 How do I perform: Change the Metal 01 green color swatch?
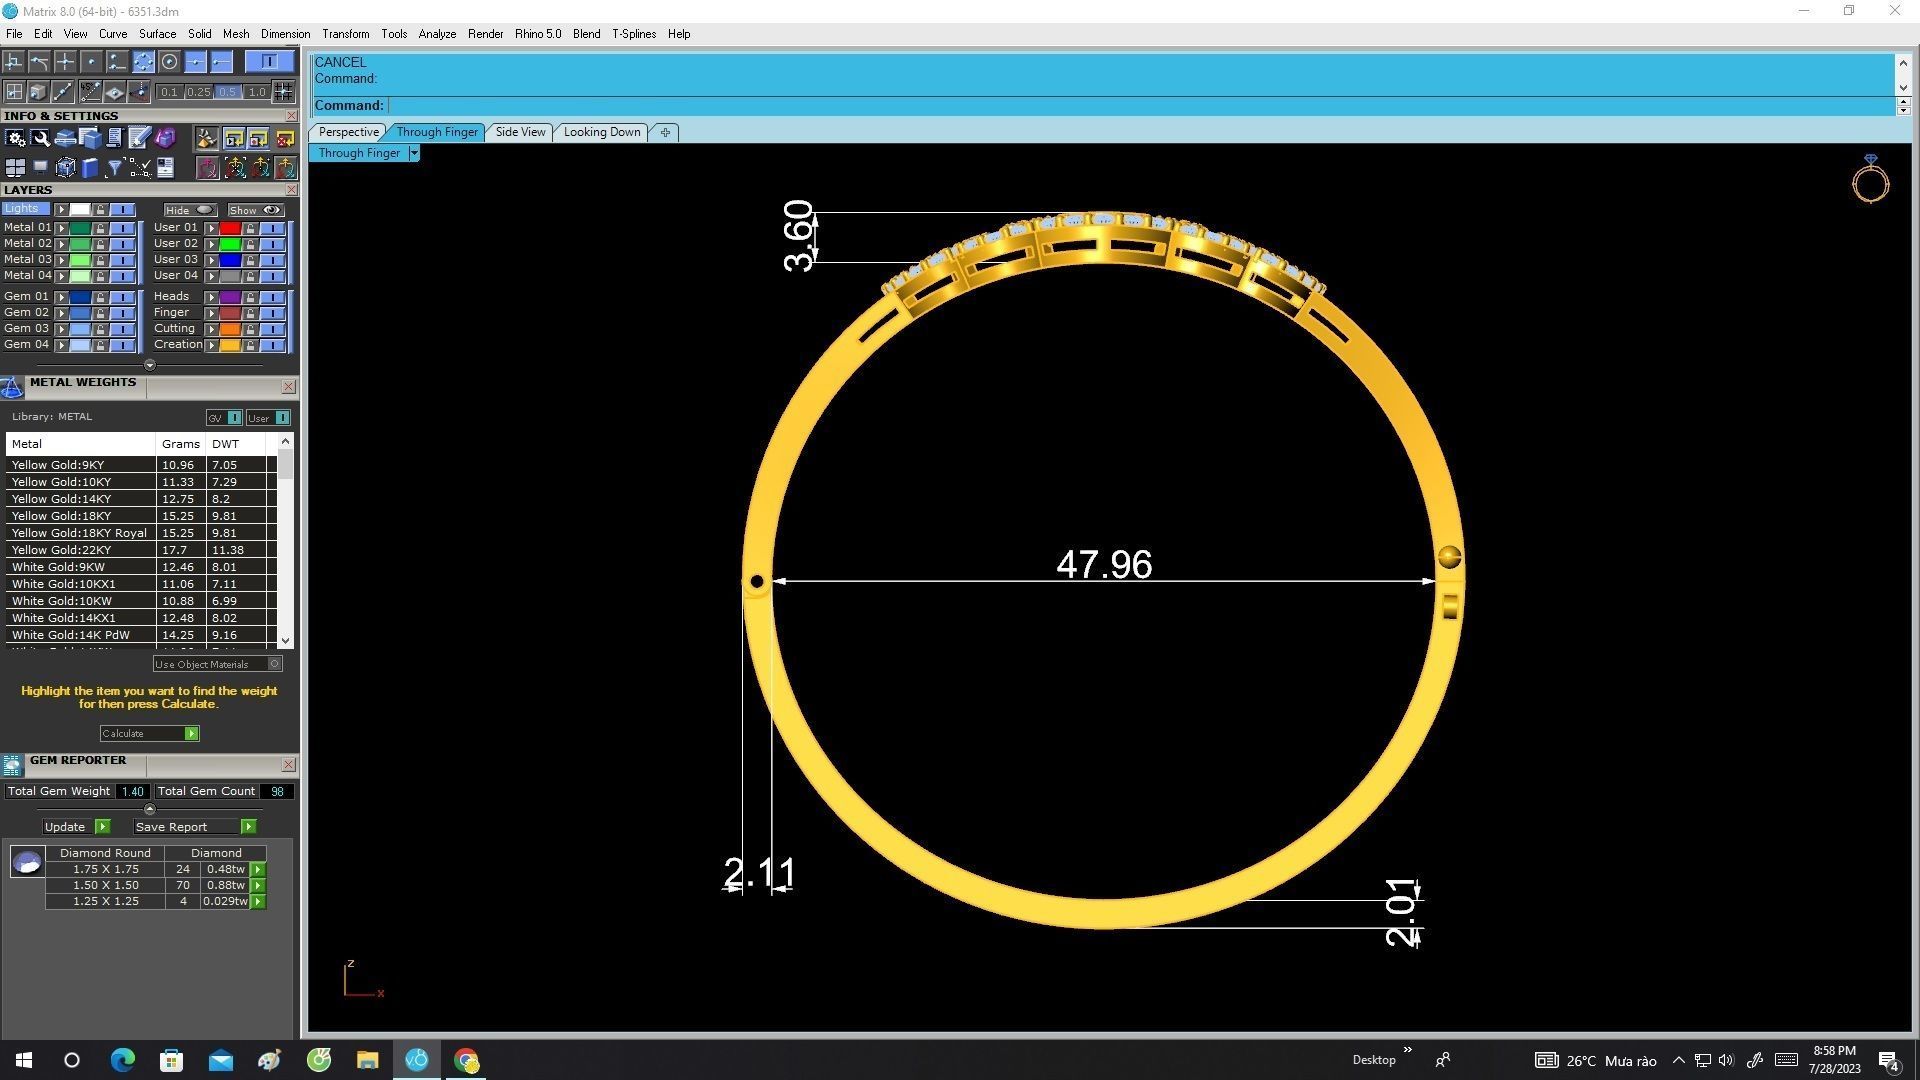point(80,228)
